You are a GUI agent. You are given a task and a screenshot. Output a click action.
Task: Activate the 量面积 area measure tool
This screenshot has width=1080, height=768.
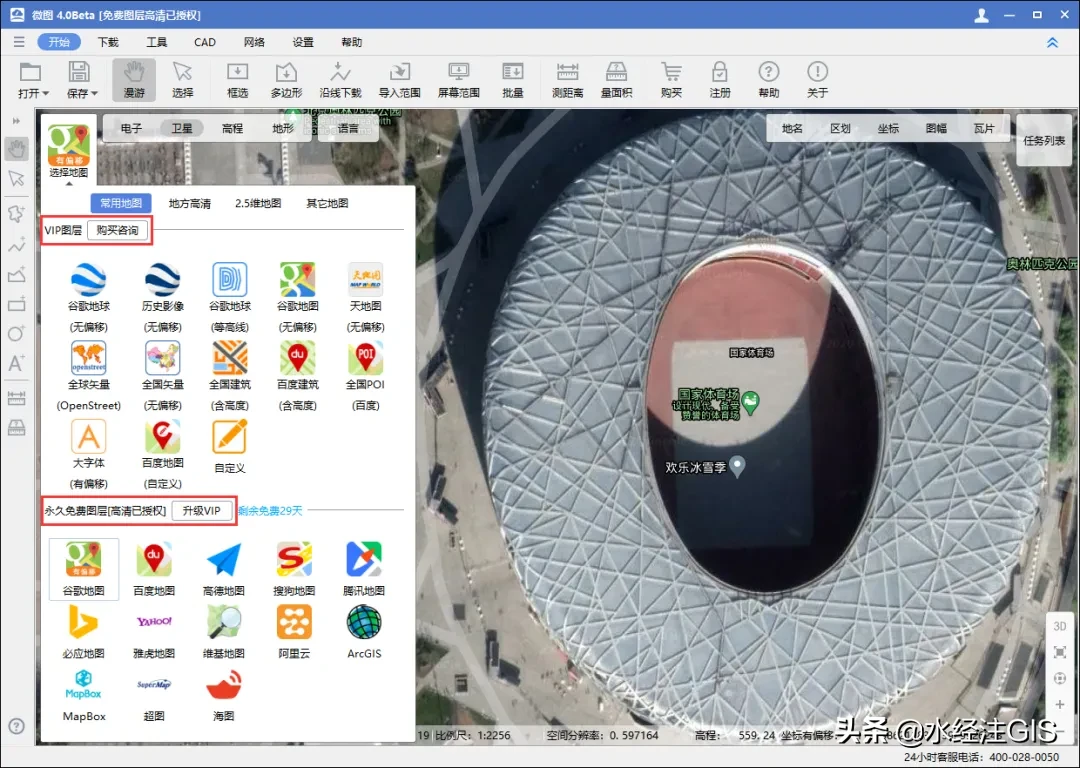(x=616, y=80)
